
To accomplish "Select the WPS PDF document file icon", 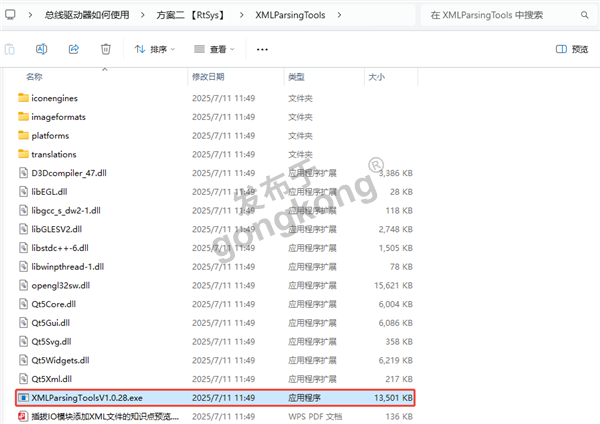I will (x=23, y=416).
